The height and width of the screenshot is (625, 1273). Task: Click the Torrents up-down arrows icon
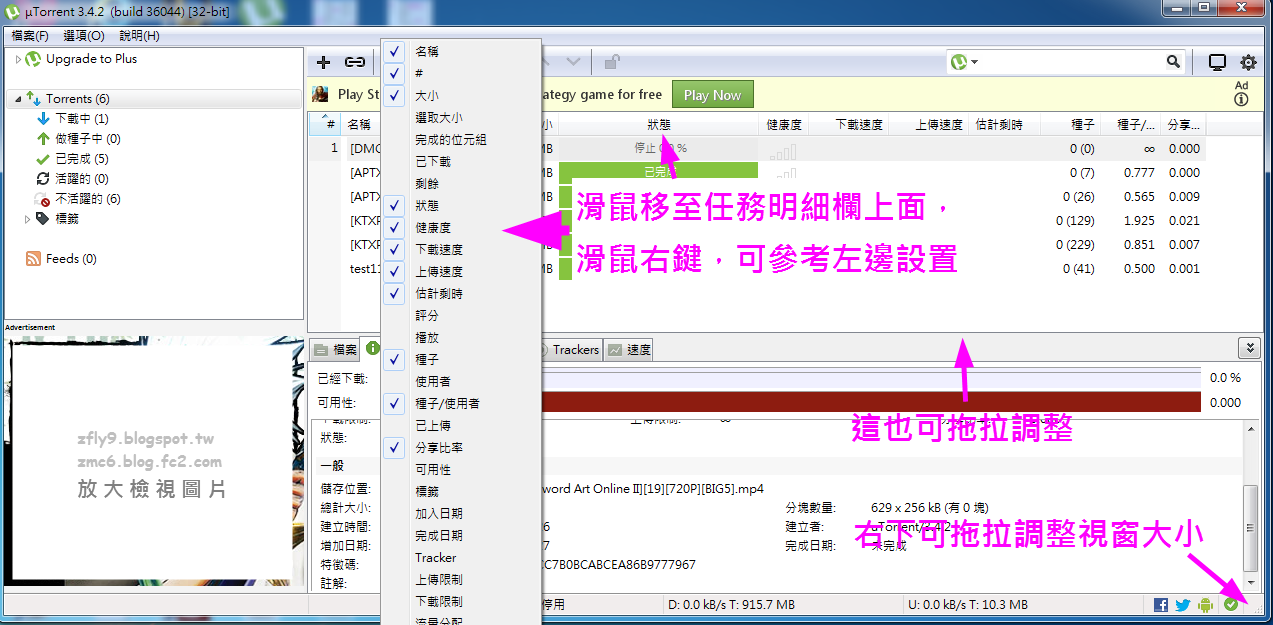coord(33,99)
